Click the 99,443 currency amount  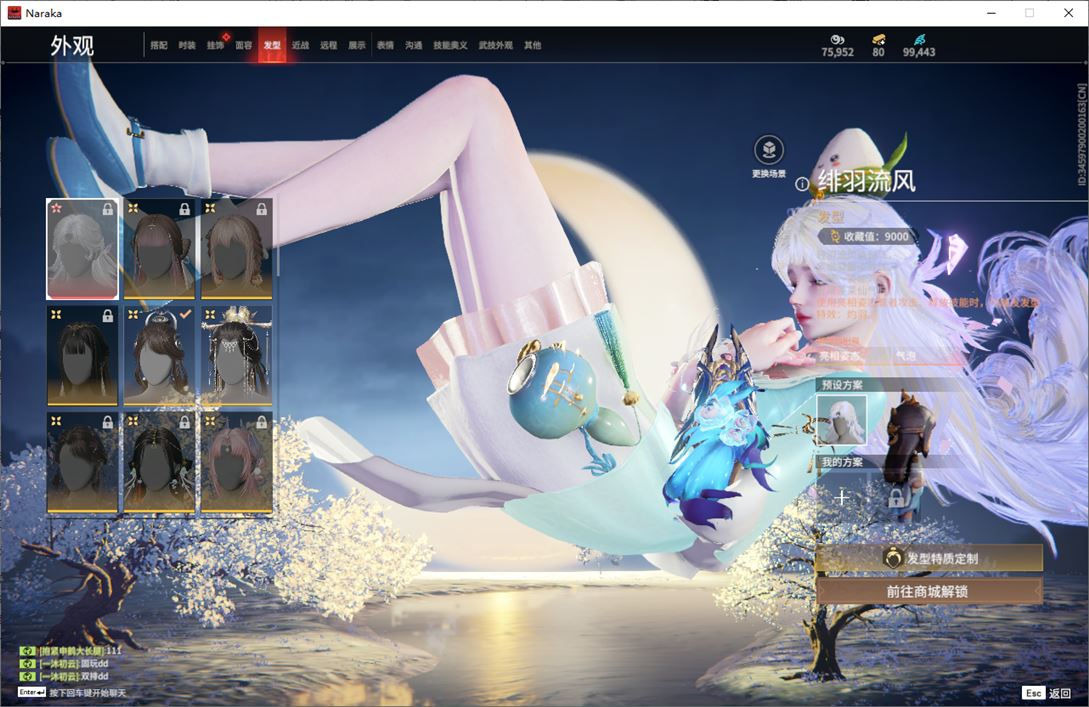click(919, 52)
